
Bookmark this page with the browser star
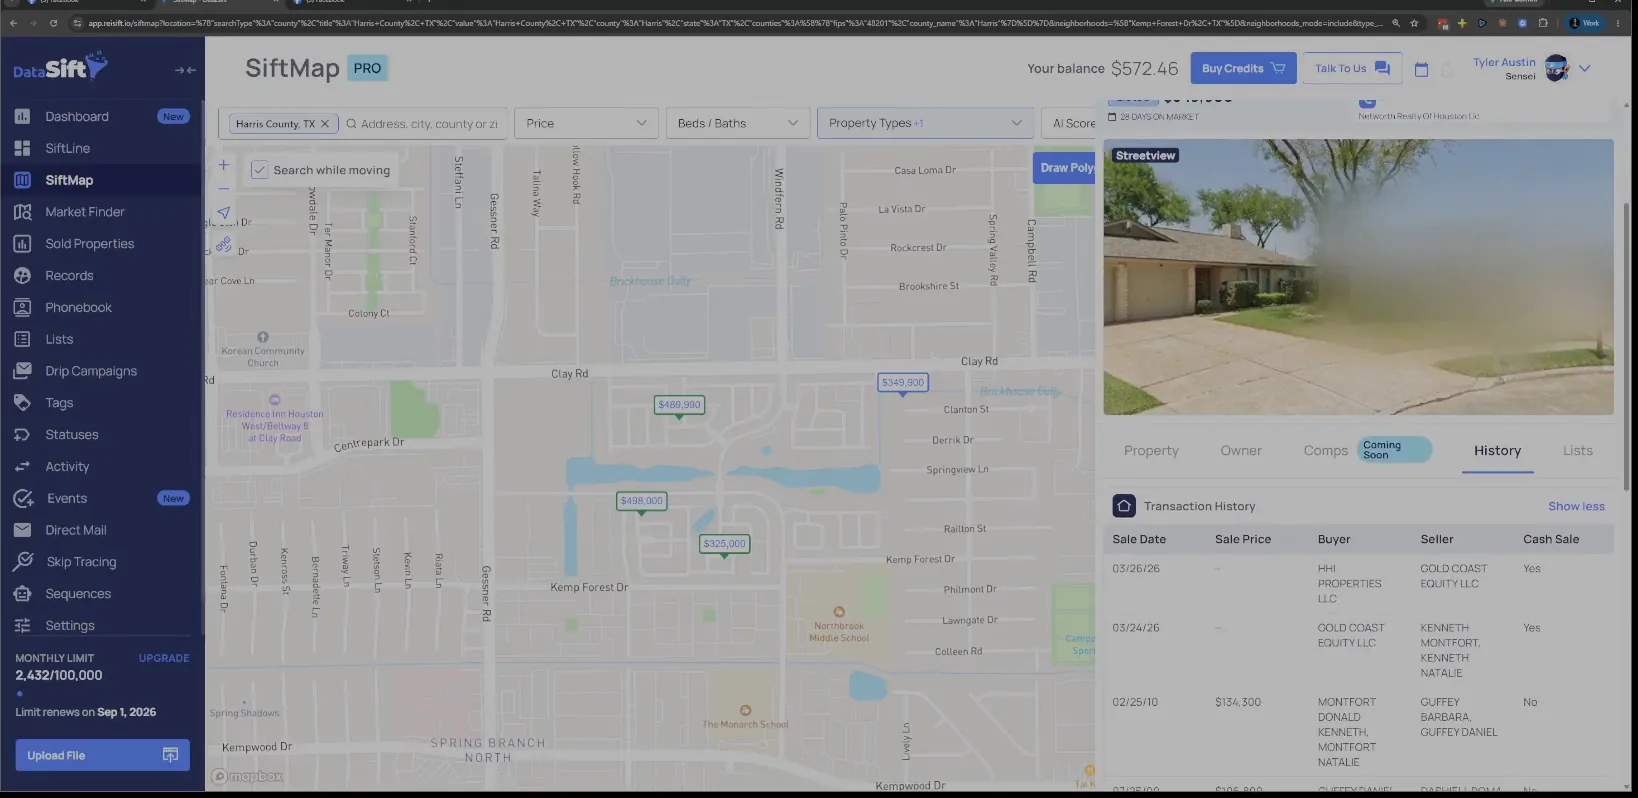click(x=1414, y=23)
